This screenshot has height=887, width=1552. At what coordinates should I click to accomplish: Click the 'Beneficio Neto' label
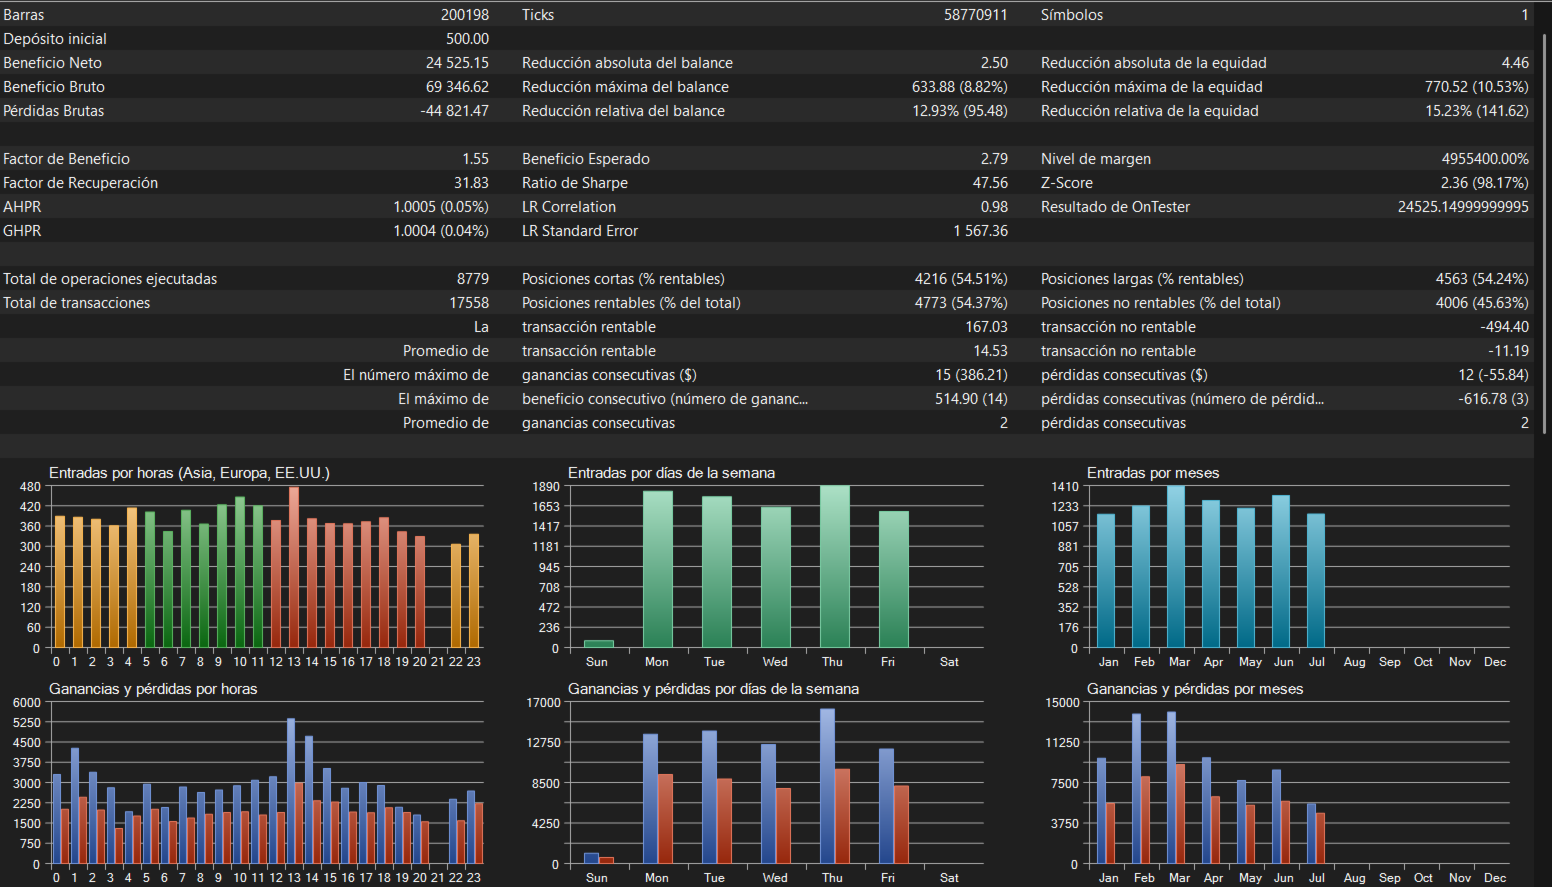[x=52, y=63]
